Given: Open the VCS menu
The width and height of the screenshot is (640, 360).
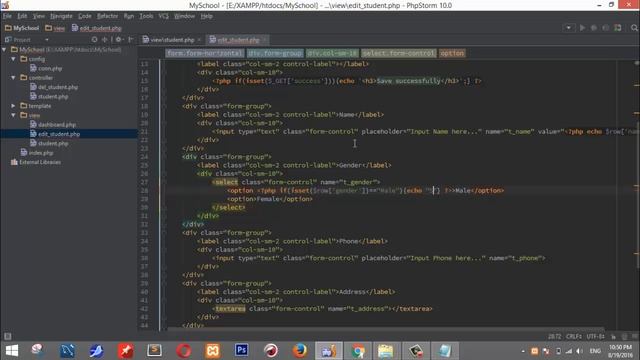Looking at the screenshot, I should coord(164,16).
